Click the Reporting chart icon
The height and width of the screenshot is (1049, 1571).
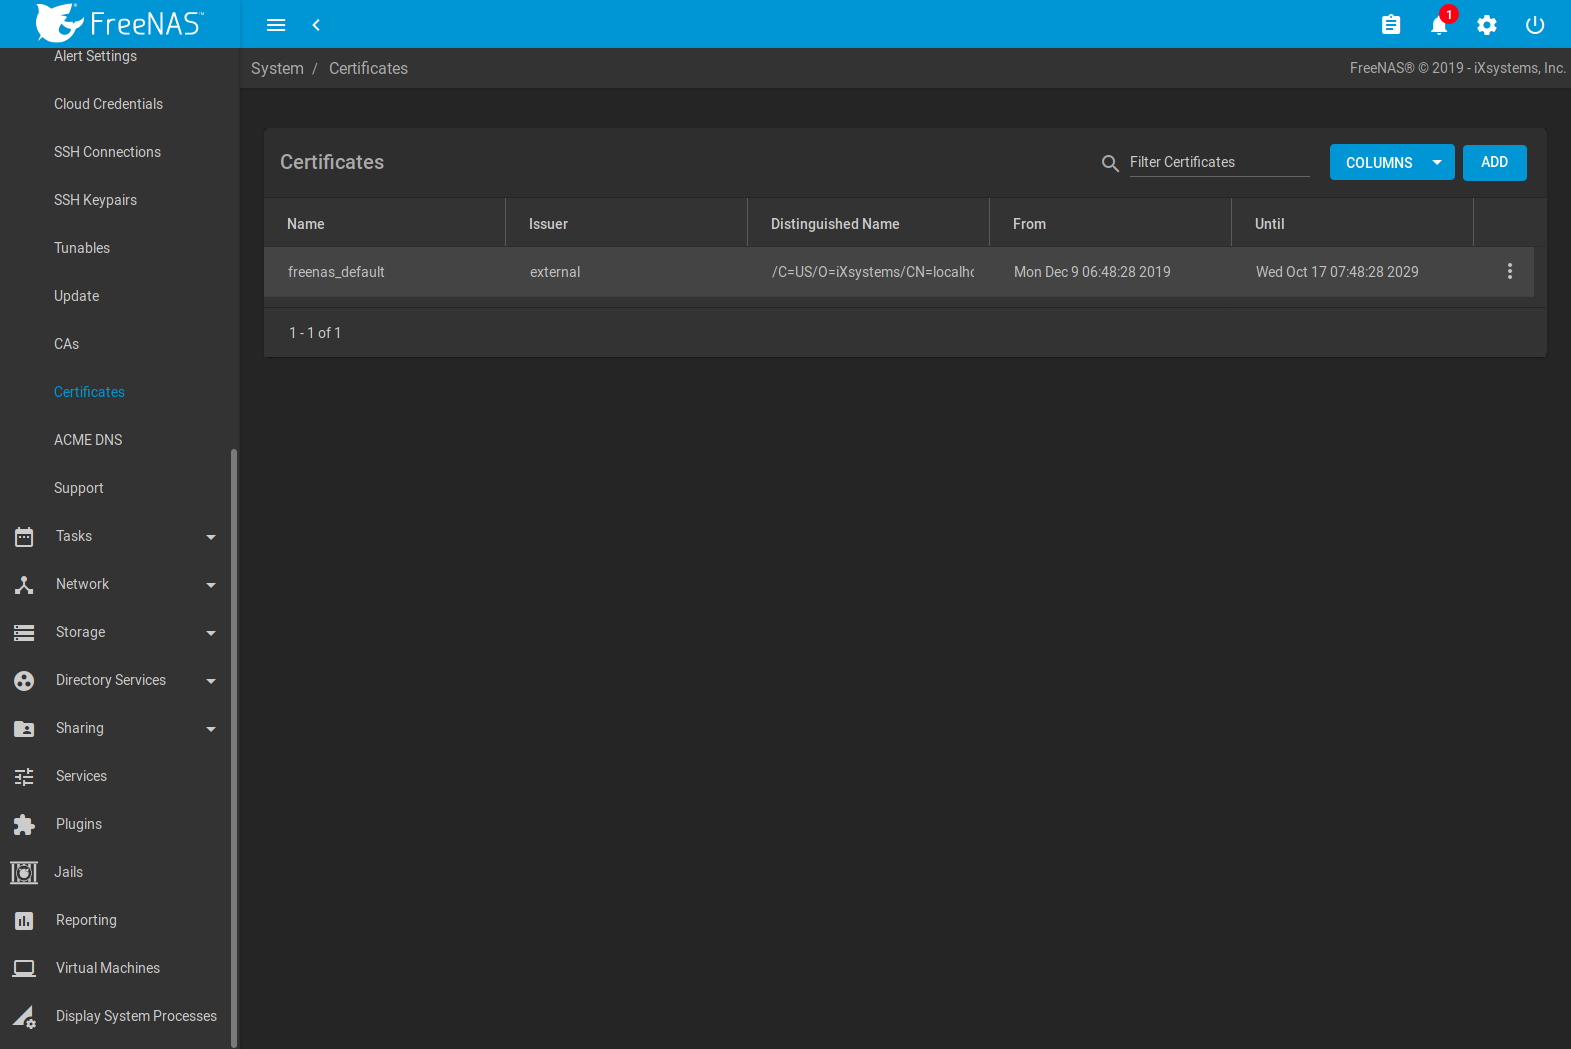(24, 921)
